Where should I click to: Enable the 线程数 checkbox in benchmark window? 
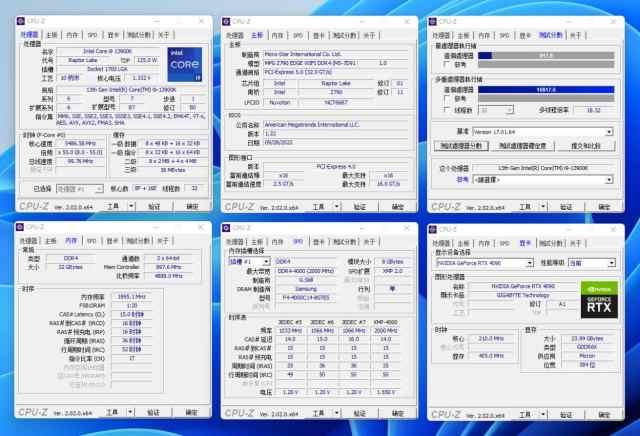pyautogui.click(x=447, y=110)
